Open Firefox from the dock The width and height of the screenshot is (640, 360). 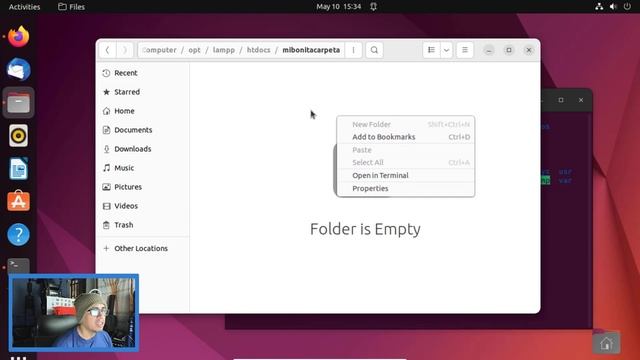point(18,37)
